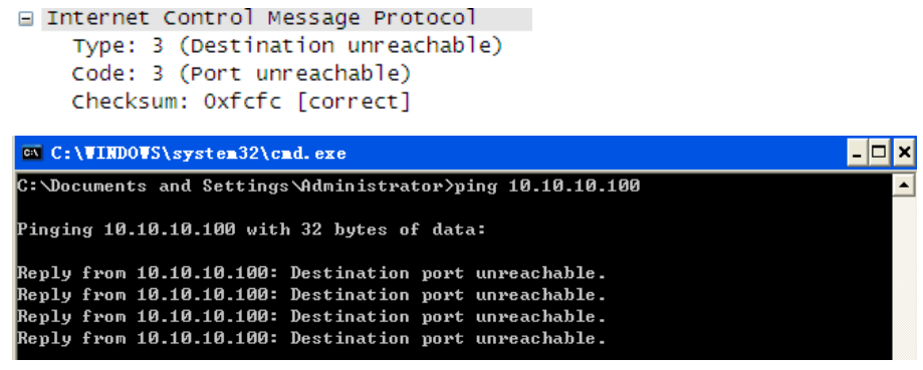Click the cmd.exe title bar text
923x370 pixels.
pos(198,154)
